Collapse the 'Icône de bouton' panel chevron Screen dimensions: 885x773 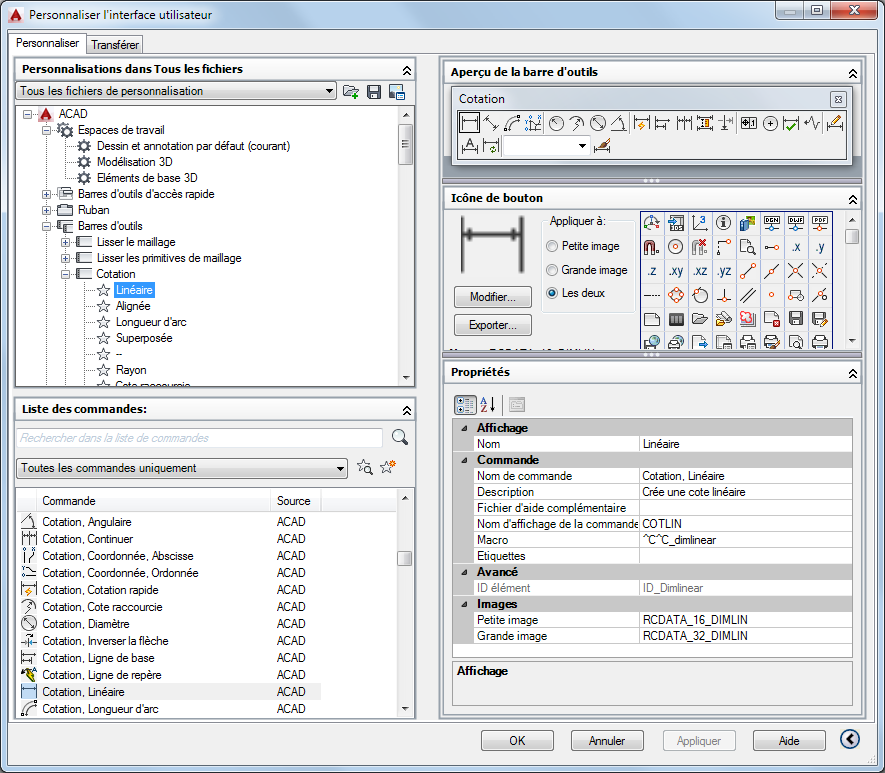[852, 199]
